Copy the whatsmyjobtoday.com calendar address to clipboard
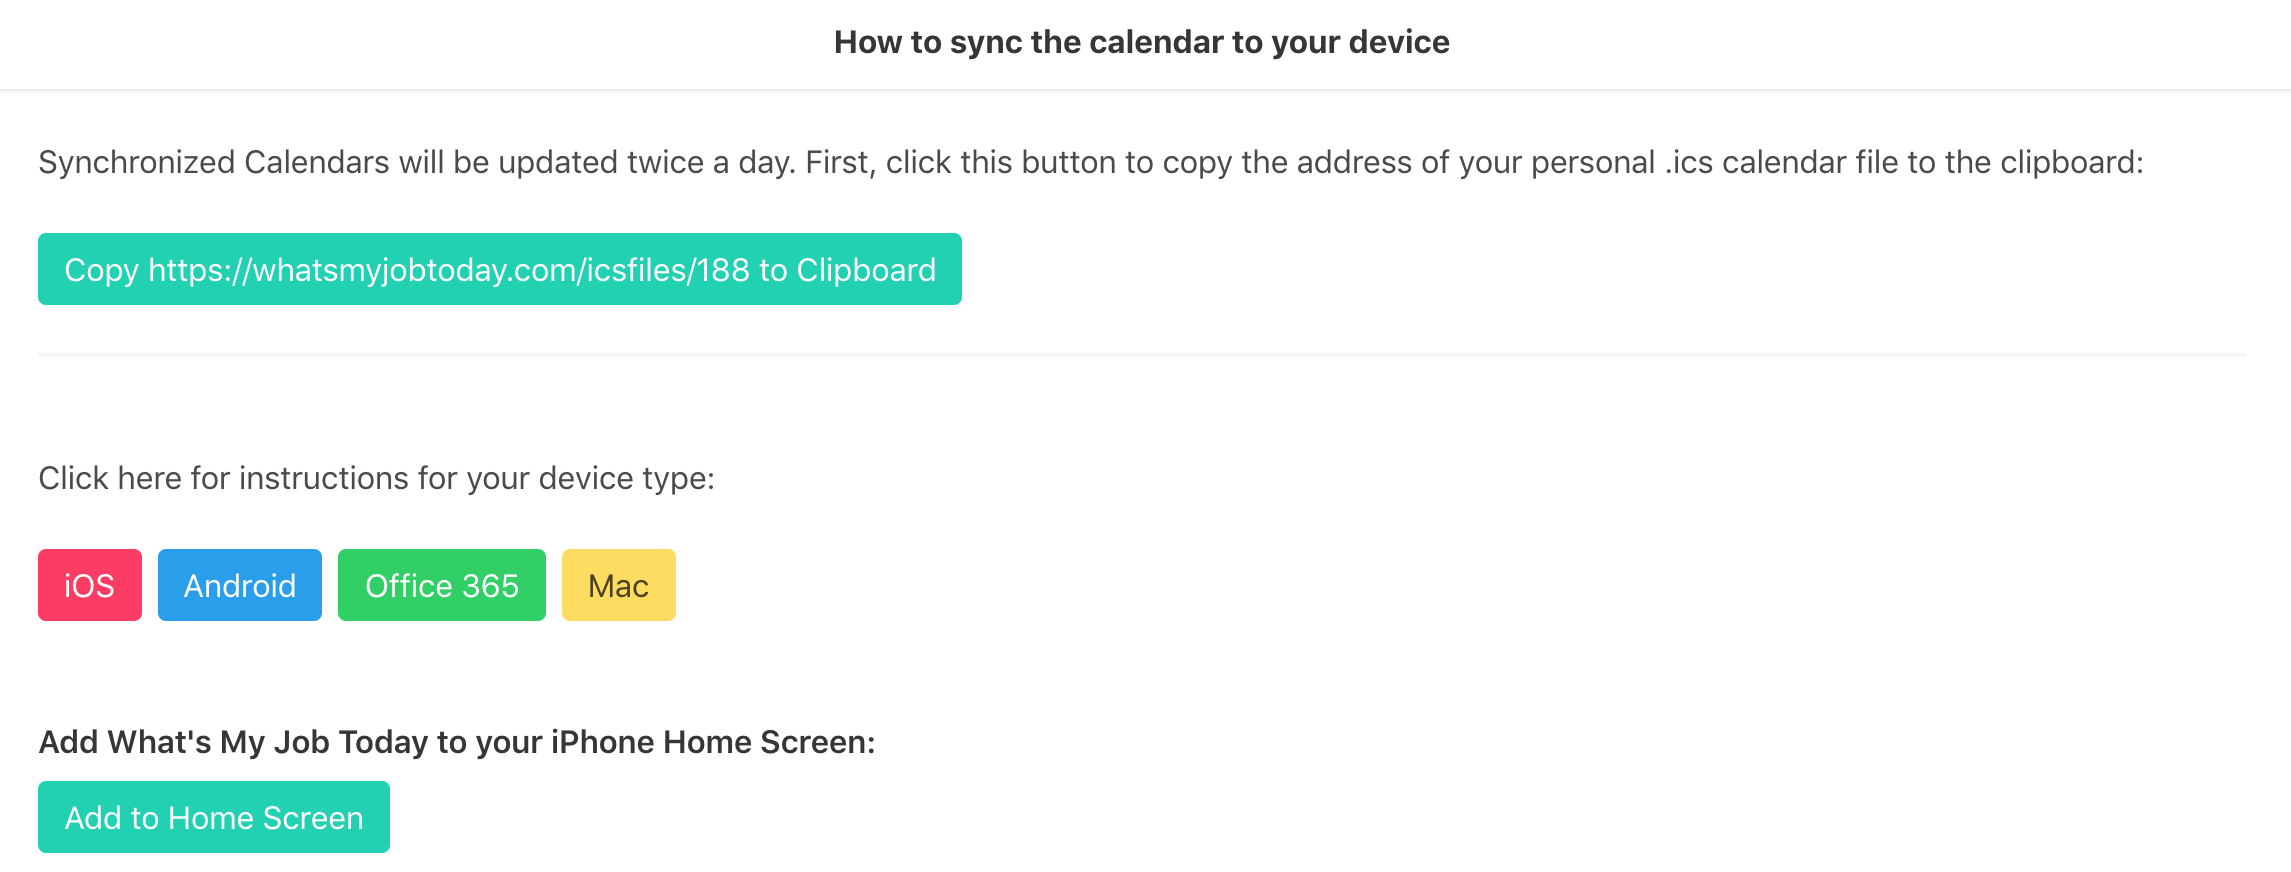 click(x=499, y=270)
